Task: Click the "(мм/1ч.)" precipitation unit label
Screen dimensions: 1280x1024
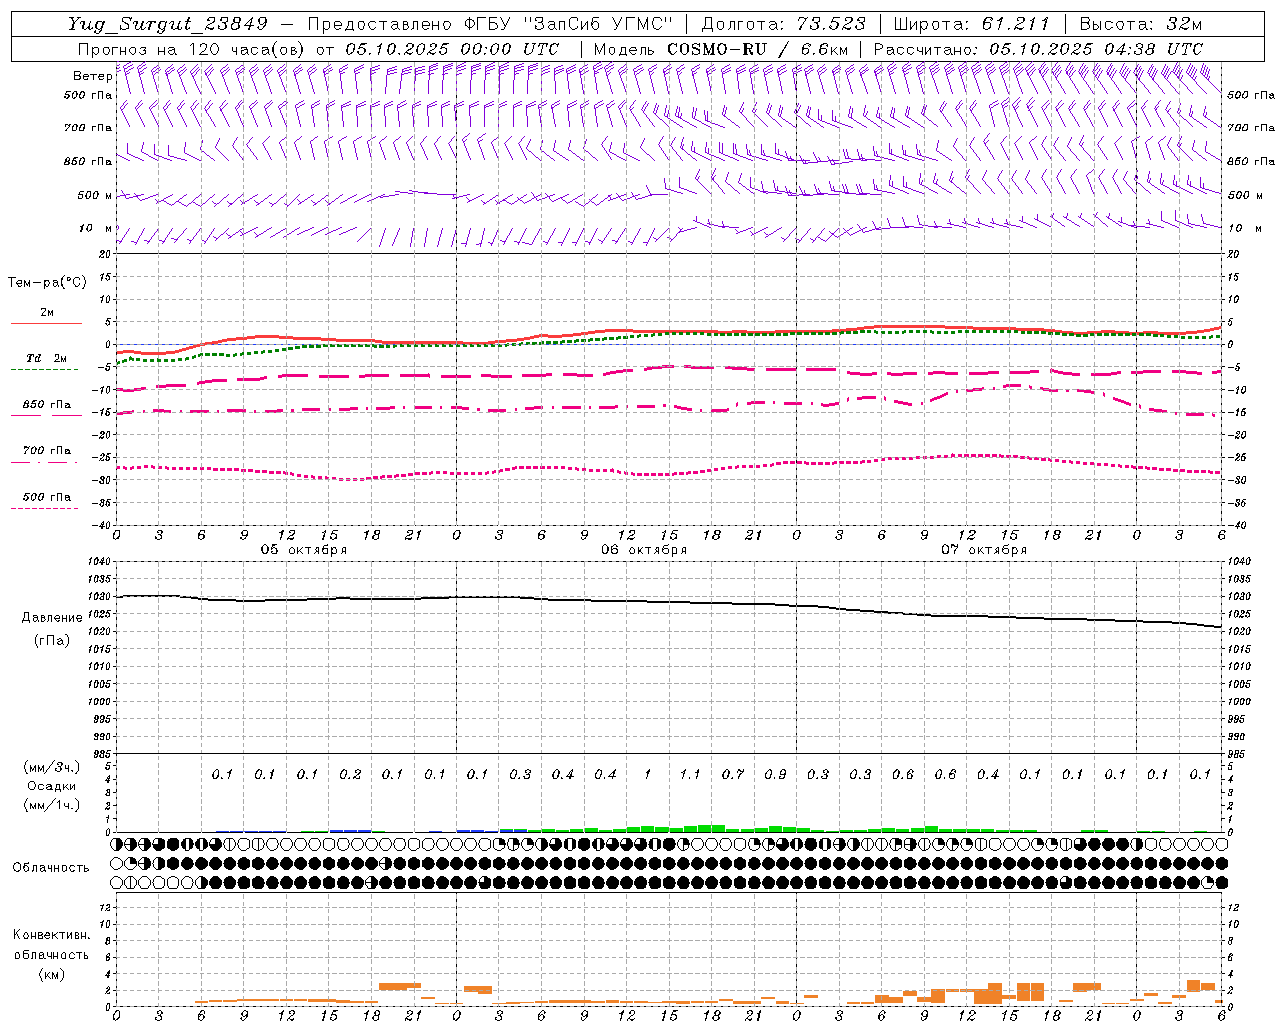Action: 52,805
